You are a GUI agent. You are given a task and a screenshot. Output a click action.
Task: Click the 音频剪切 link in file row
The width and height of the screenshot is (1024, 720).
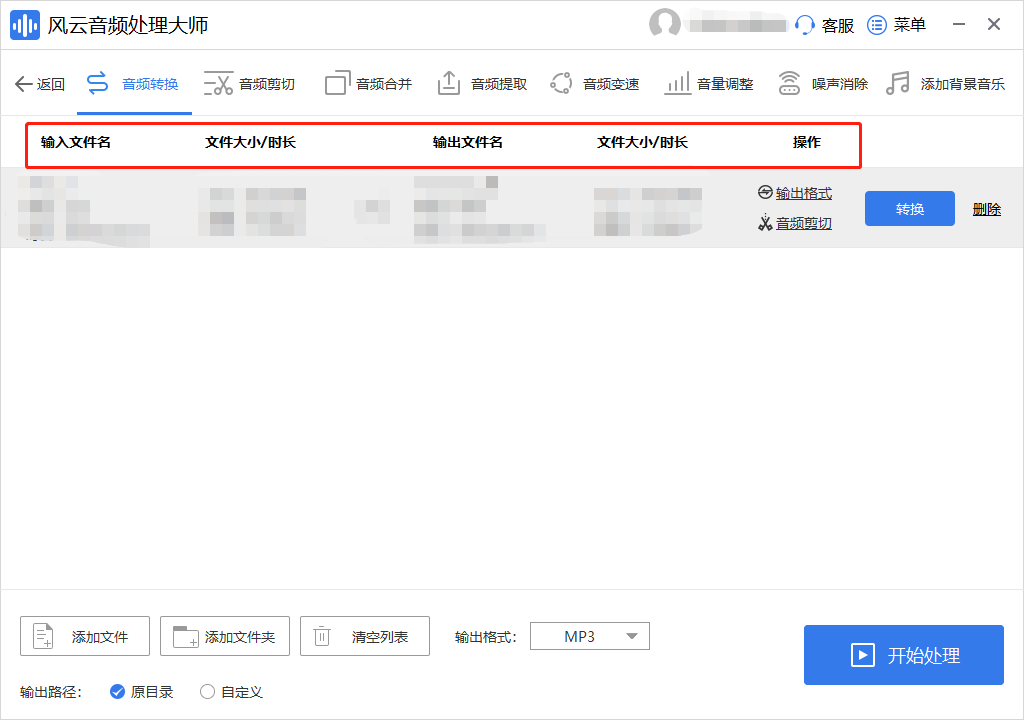(x=803, y=223)
